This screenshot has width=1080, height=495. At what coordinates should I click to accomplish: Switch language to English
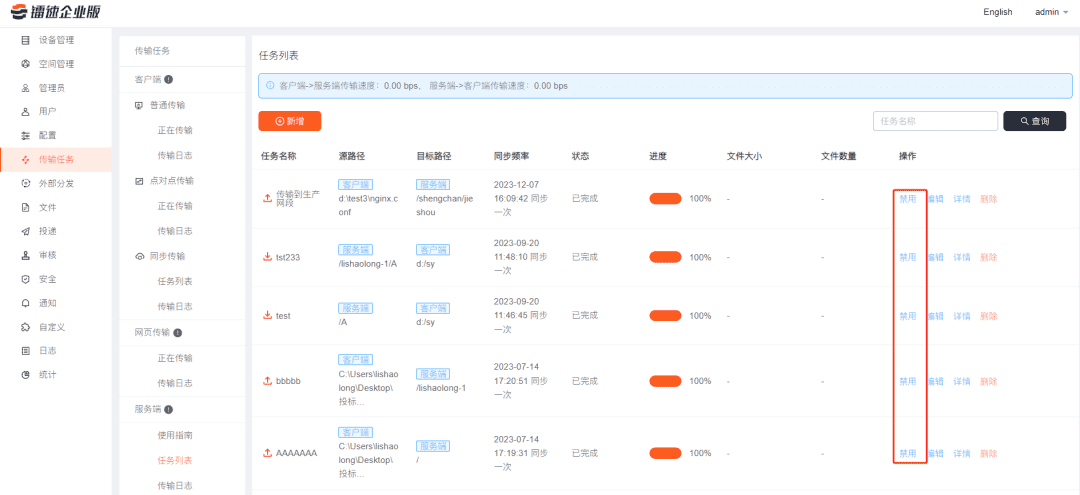pos(997,12)
